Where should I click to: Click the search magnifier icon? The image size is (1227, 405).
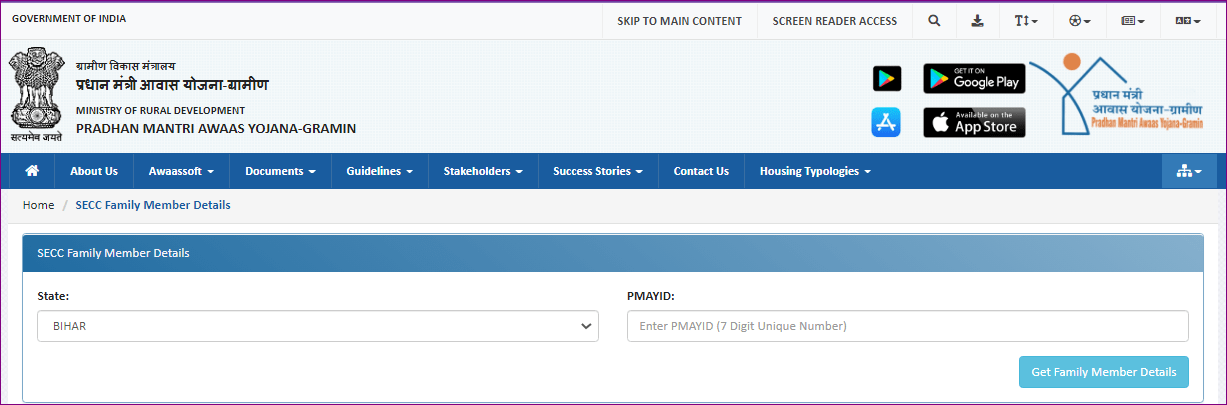click(x=934, y=21)
